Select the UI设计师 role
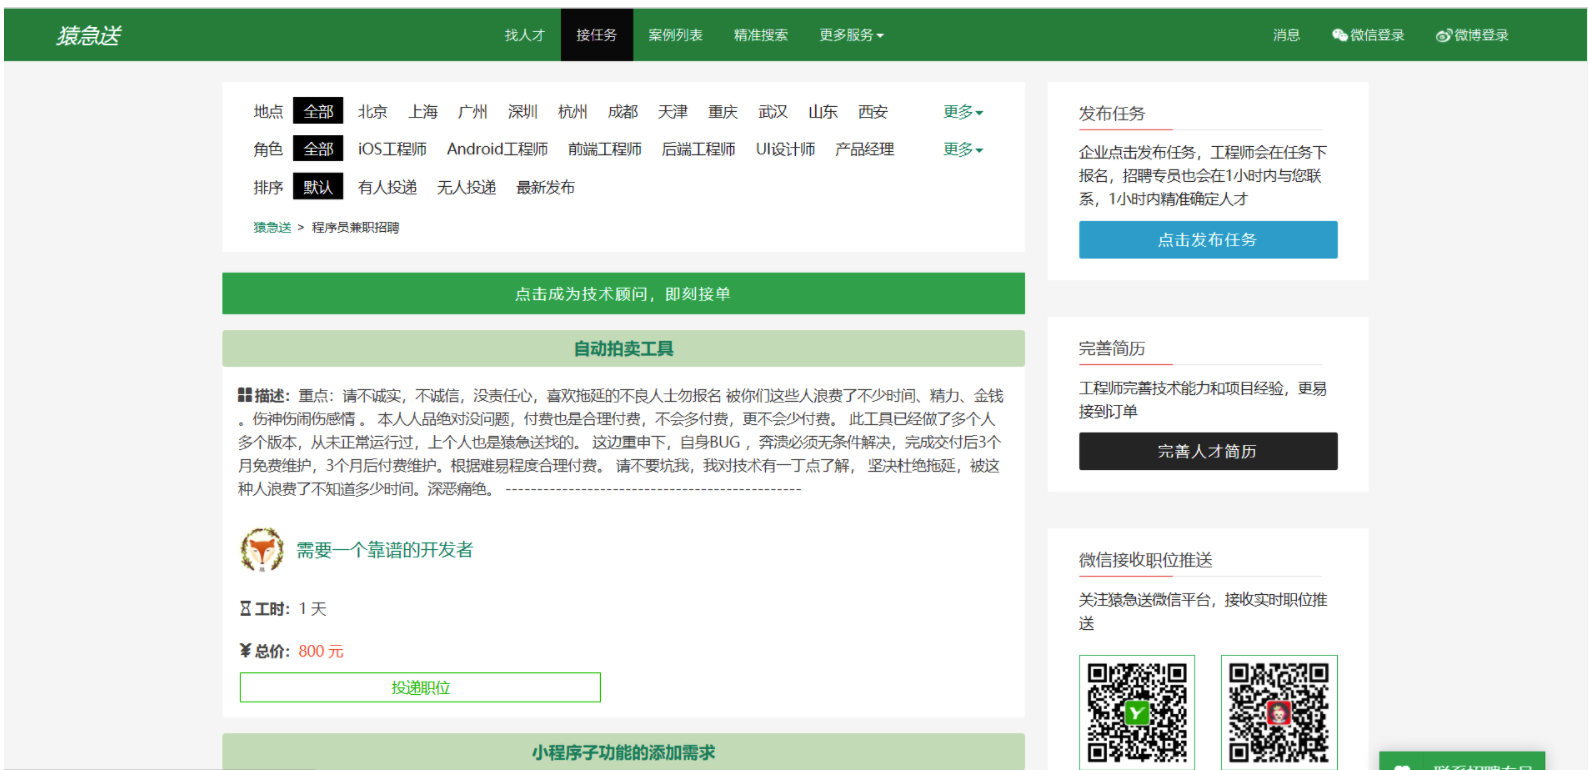 click(x=785, y=149)
